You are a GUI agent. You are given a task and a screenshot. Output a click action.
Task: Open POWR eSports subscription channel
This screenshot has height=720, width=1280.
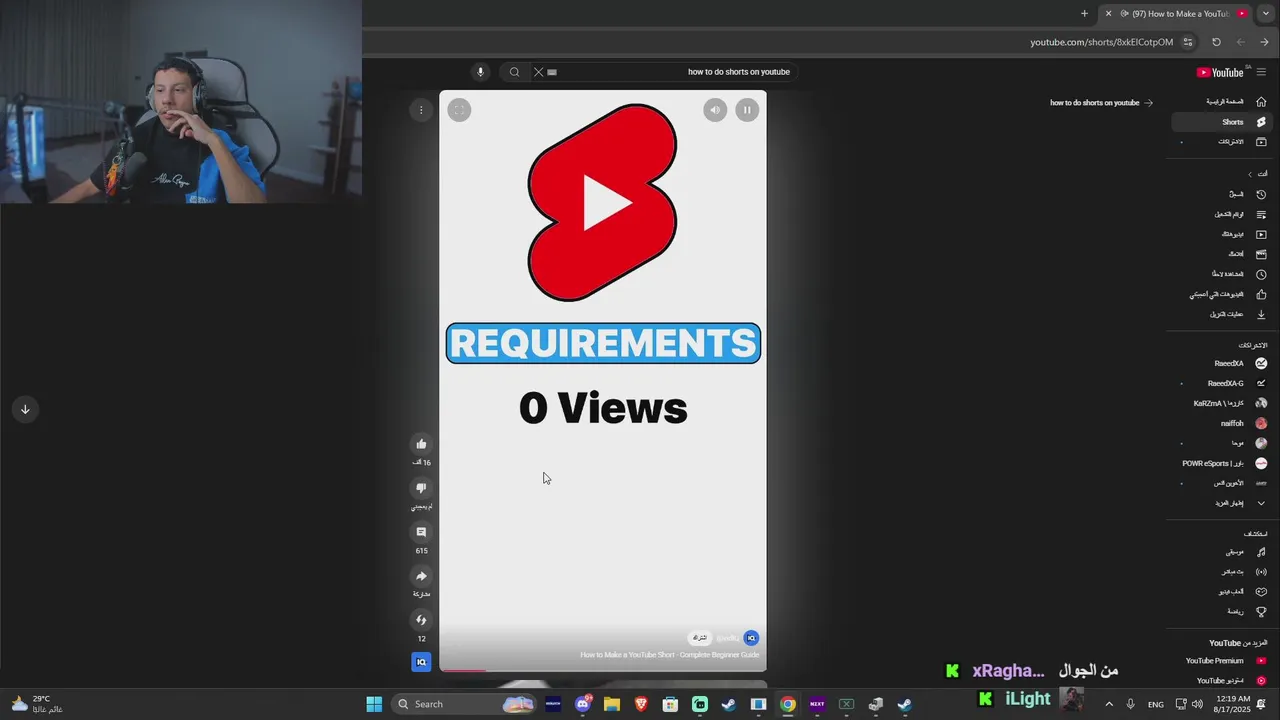[1221, 463]
